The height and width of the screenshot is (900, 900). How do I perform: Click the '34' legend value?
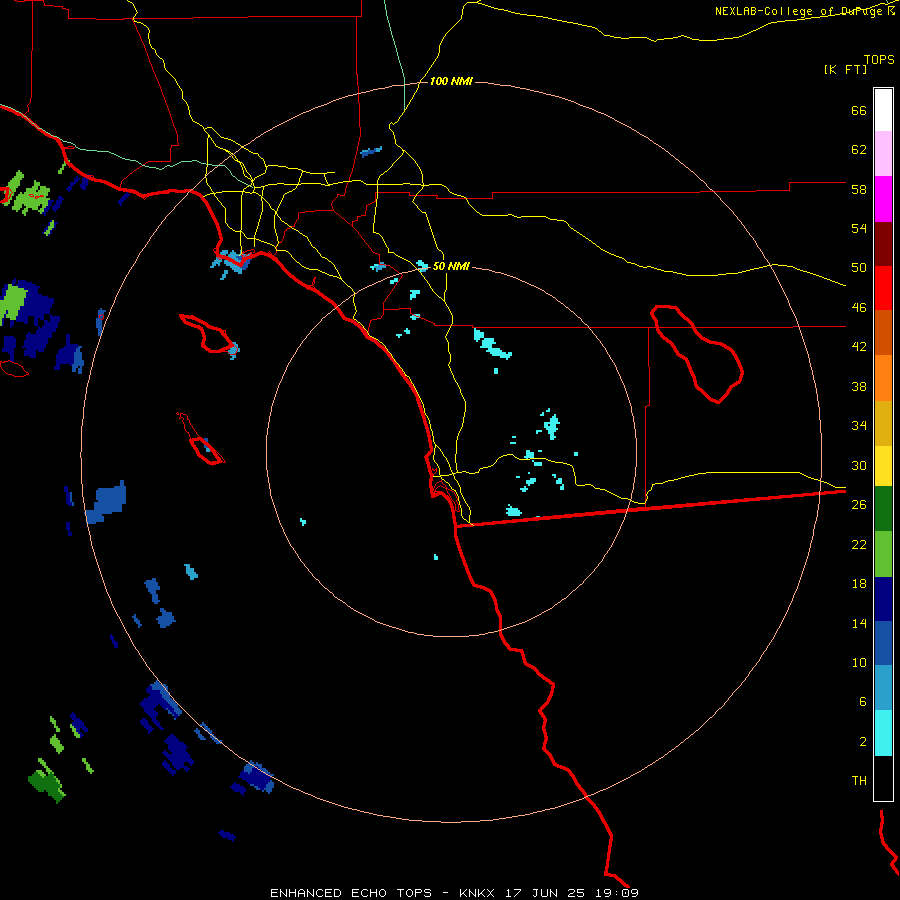(x=859, y=426)
